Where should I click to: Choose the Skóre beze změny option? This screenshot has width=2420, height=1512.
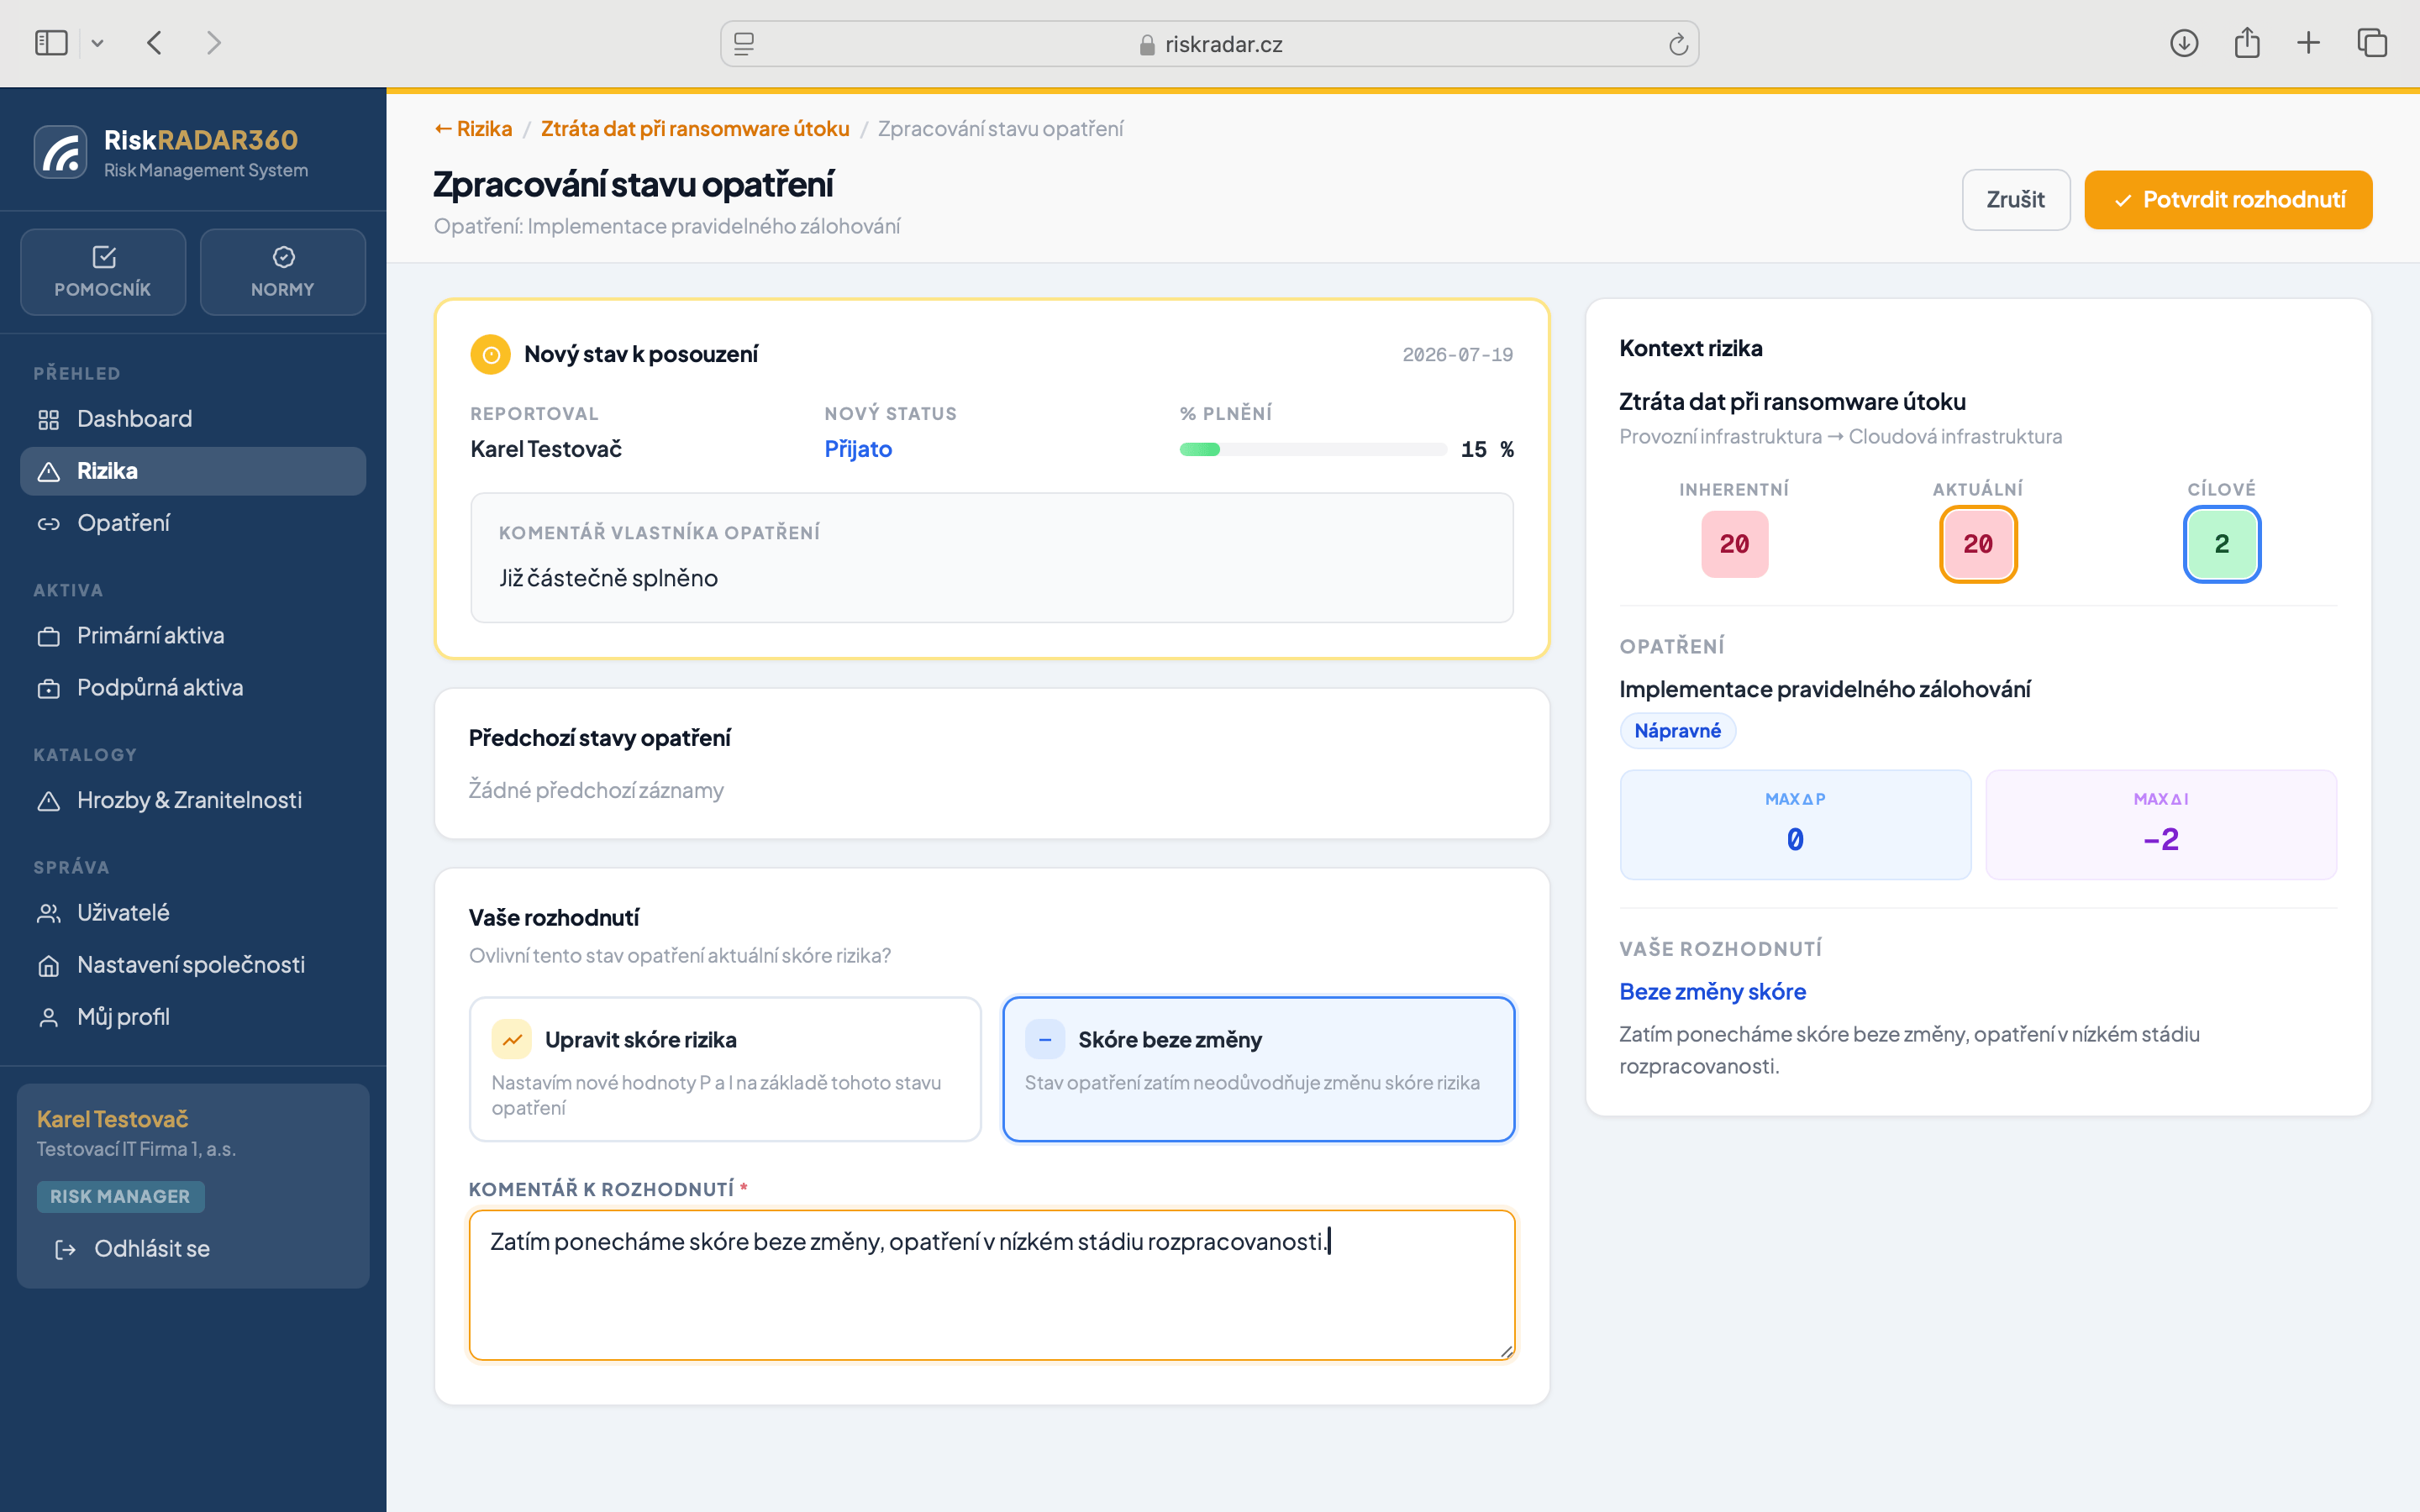pyautogui.click(x=1258, y=1069)
